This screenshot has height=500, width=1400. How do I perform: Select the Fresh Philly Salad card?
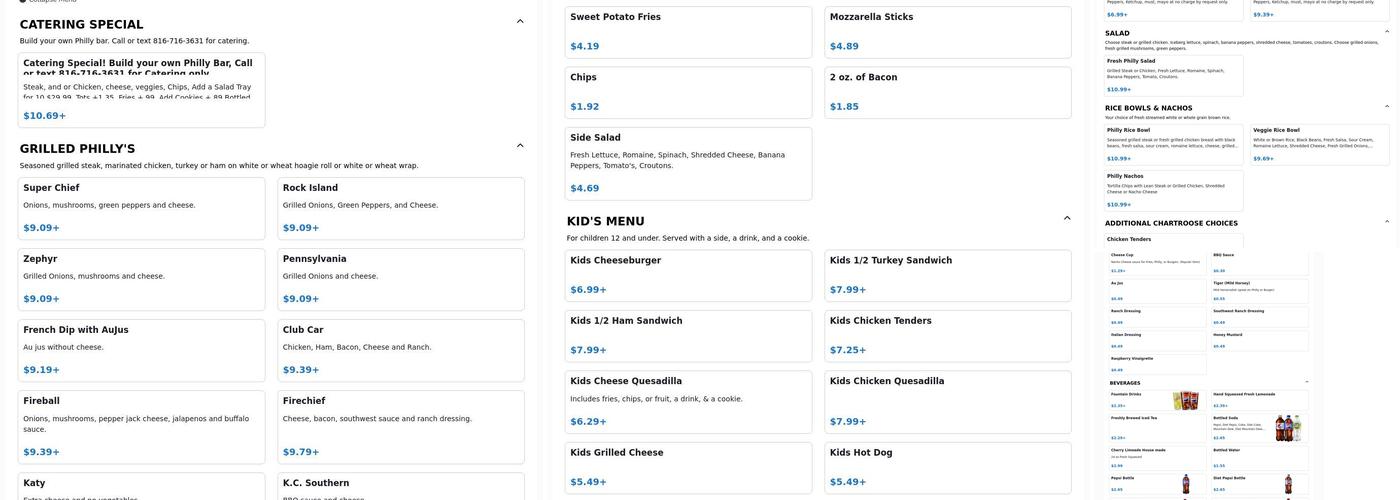1173,75
